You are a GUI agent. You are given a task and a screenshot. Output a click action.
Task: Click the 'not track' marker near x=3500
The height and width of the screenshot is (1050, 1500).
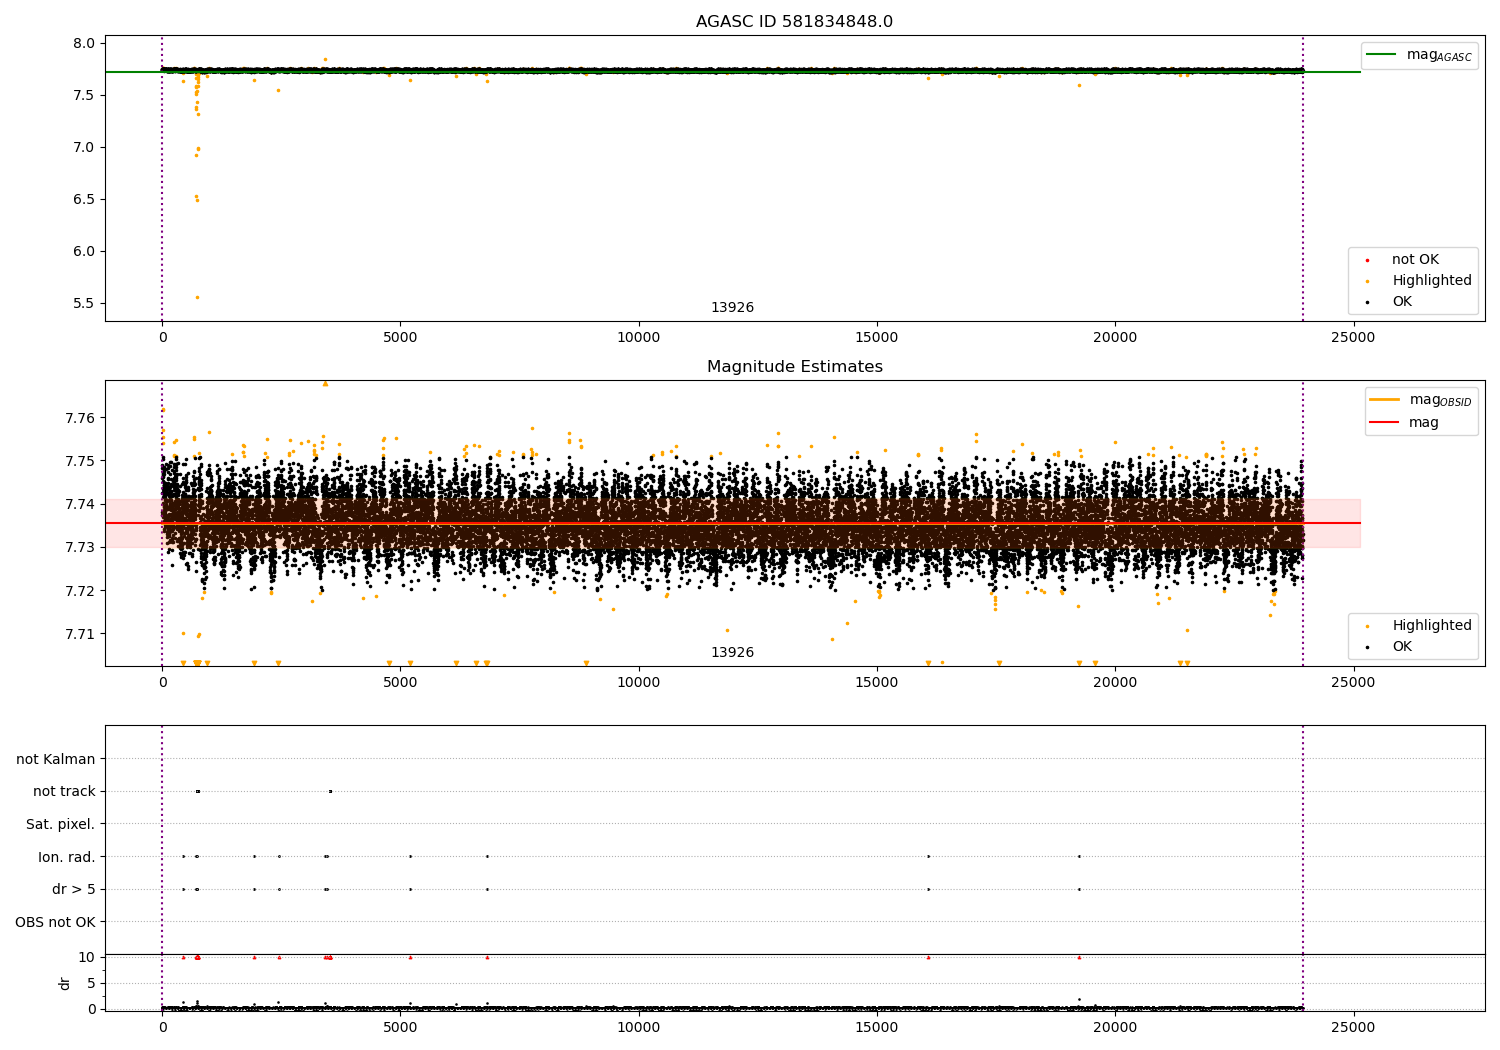[x=330, y=791]
